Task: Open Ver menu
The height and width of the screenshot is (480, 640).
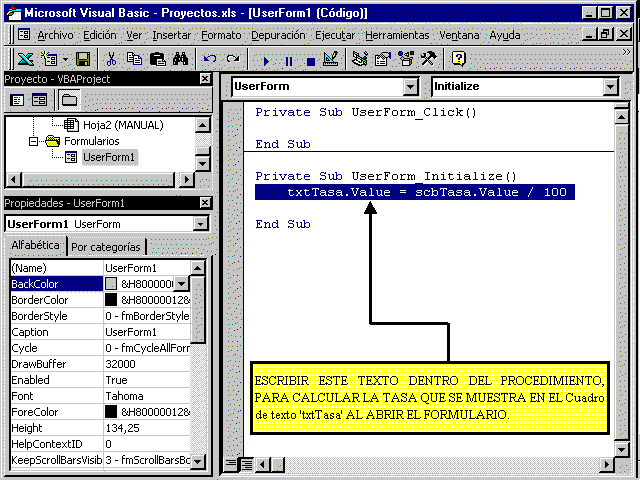Action: point(134,36)
